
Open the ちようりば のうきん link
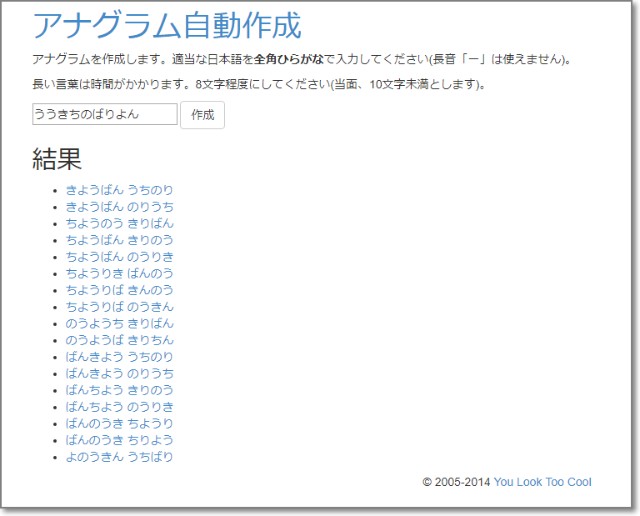119,307
